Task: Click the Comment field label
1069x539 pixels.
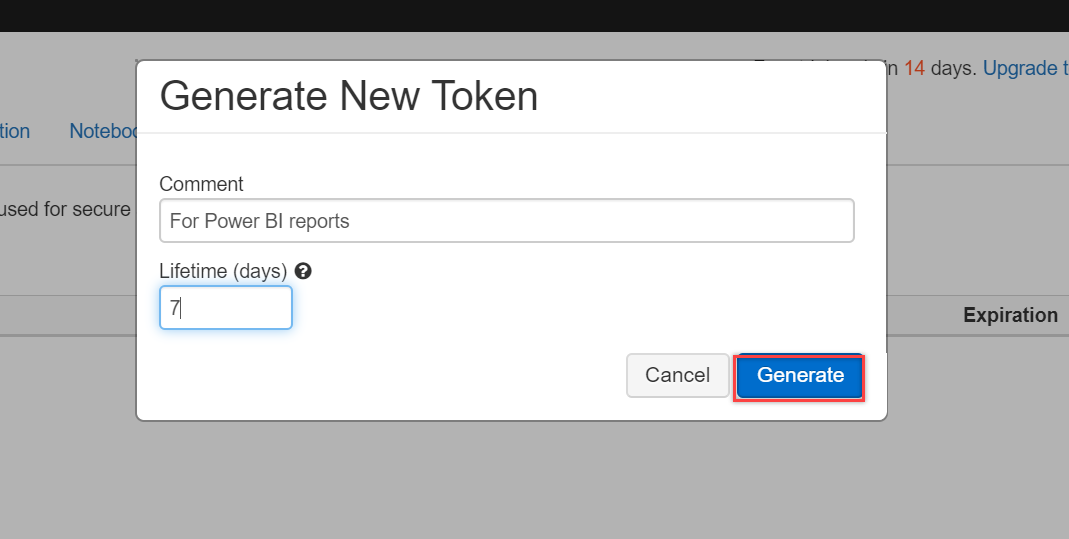Action: tap(201, 184)
